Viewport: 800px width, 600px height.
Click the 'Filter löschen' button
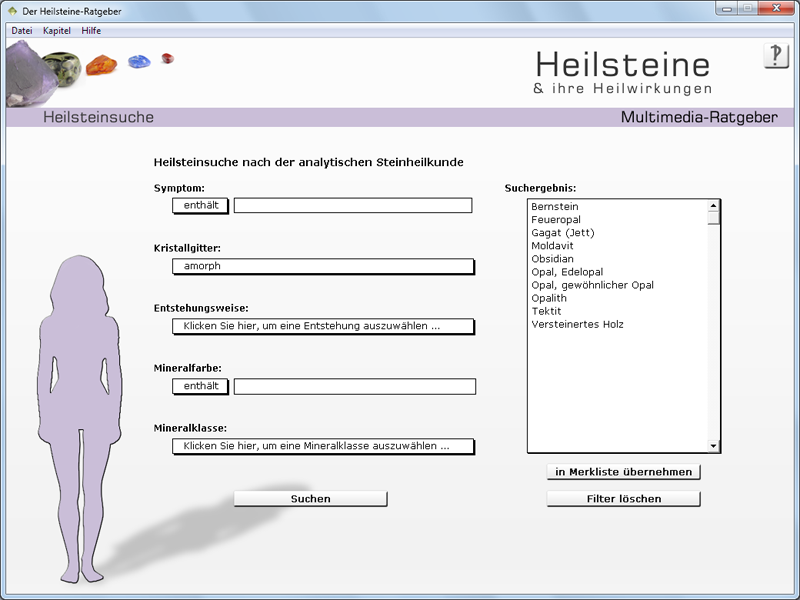623,499
